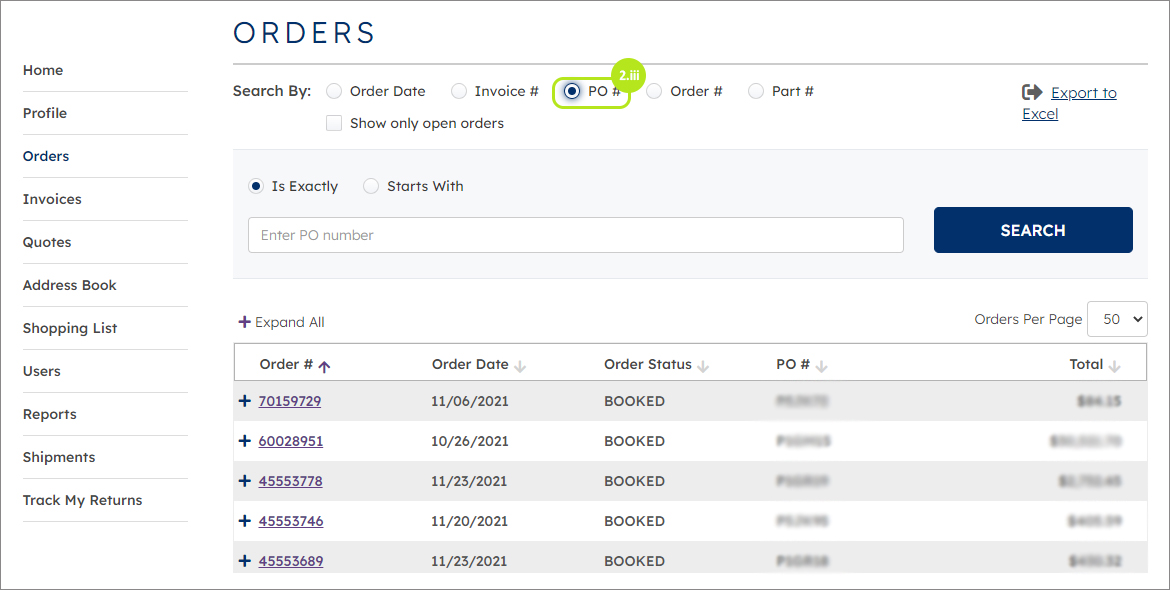This screenshot has height=590, width=1170.
Task: Expand order 45553746 row with plus icon
Action: (x=244, y=521)
